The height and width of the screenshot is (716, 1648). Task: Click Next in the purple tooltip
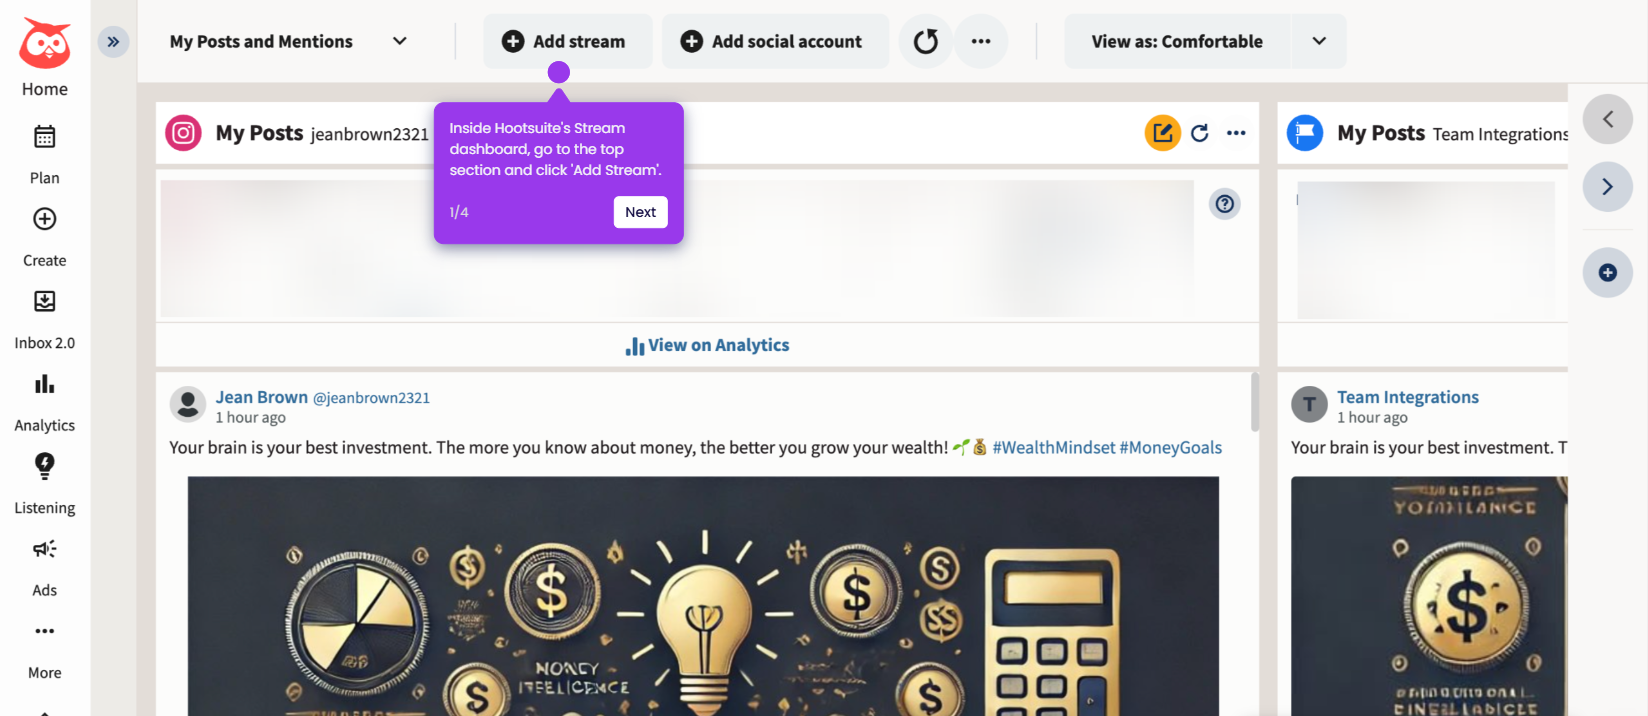click(640, 212)
